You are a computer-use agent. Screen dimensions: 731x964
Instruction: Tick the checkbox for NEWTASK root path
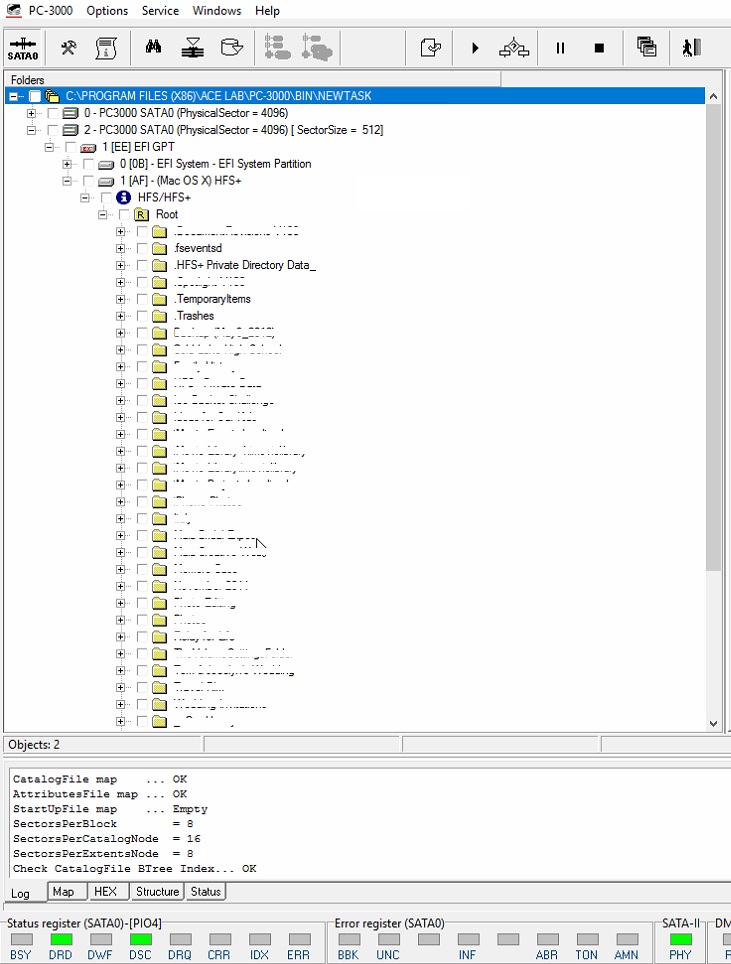[34, 96]
